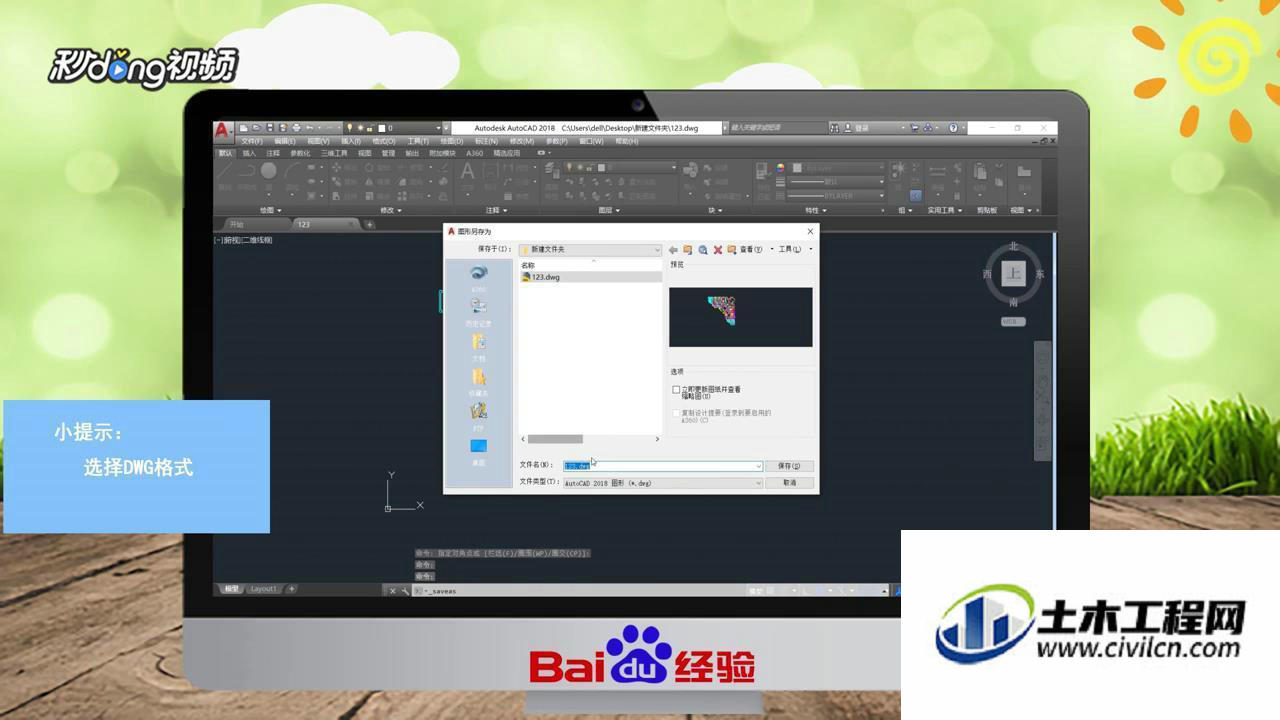Click the 保存(S) button
The image size is (1280, 720).
(x=789, y=466)
